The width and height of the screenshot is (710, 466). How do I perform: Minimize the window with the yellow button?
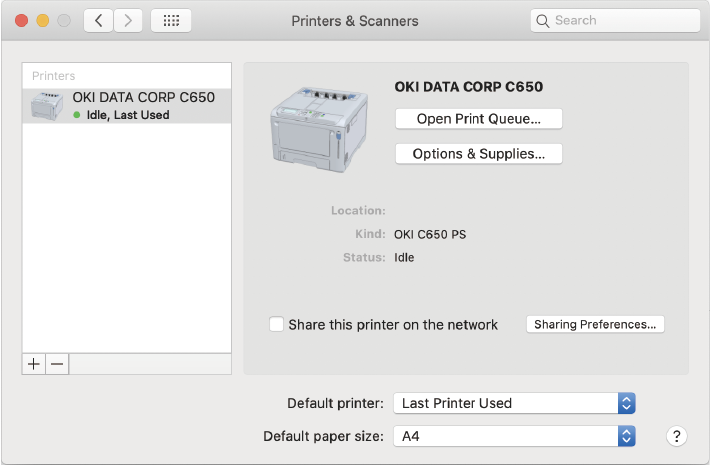42,20
